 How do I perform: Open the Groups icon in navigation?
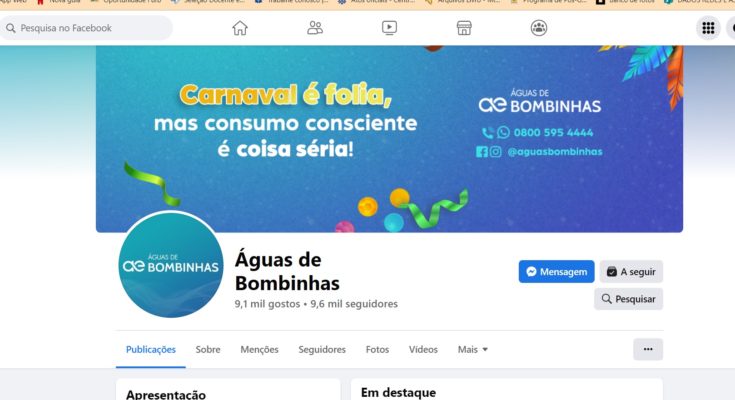tap(539, 28)
